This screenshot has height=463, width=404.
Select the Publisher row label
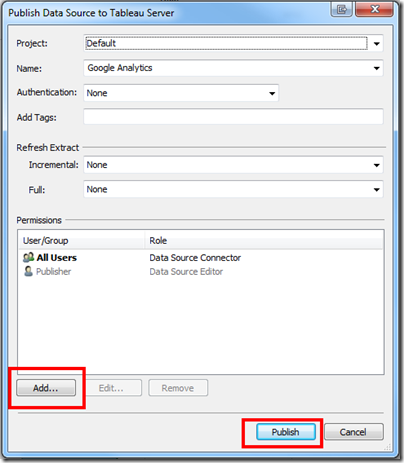pos(53,272)
